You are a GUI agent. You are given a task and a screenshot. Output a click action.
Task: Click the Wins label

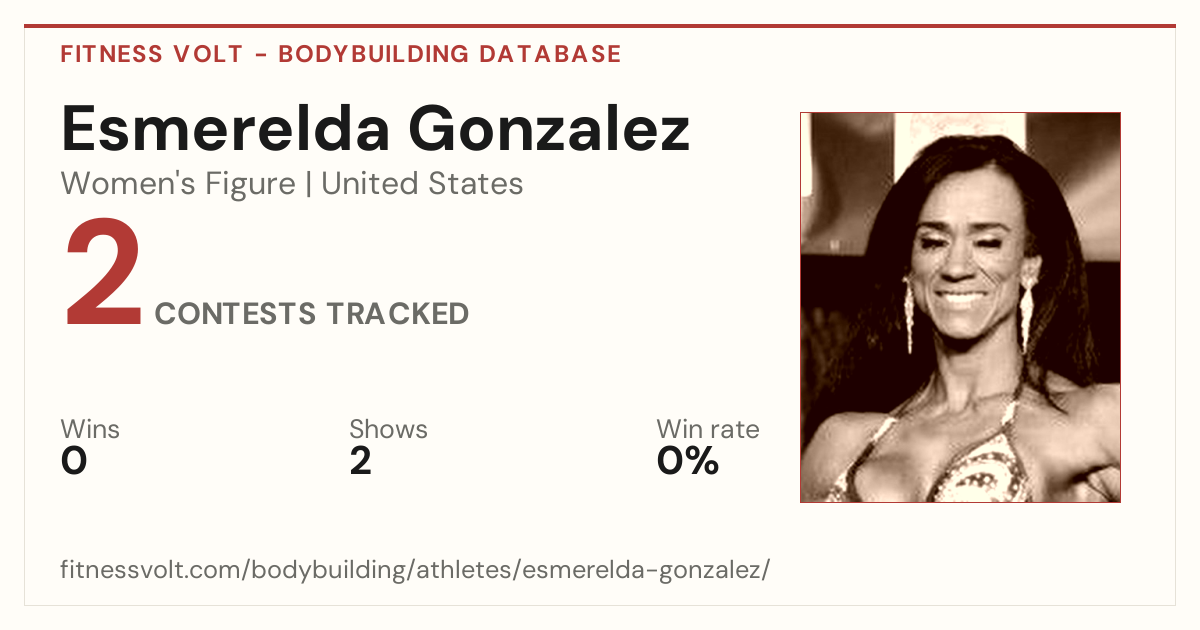(x=90, y=430)
